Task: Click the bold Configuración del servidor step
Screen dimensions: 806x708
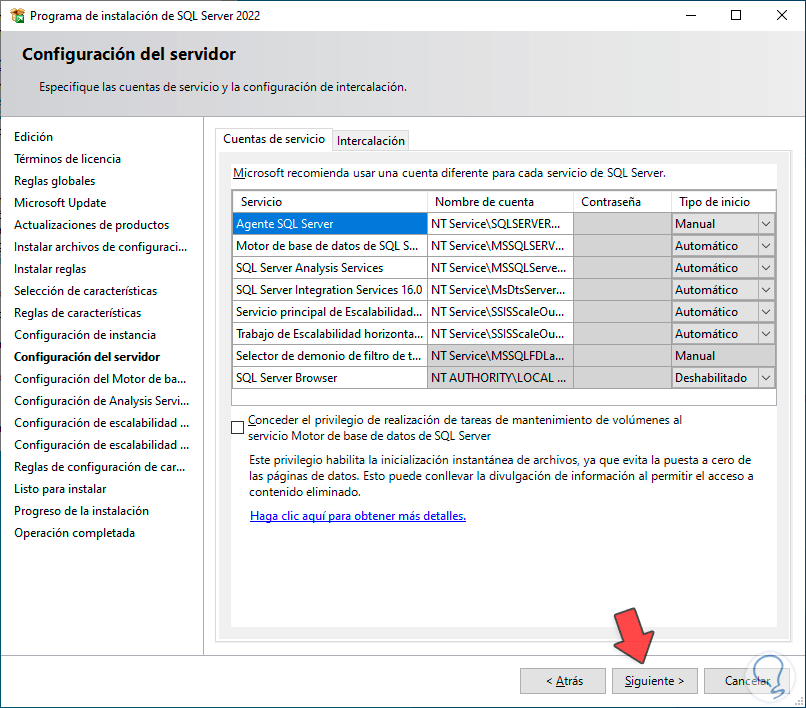Action: point(87,357)
